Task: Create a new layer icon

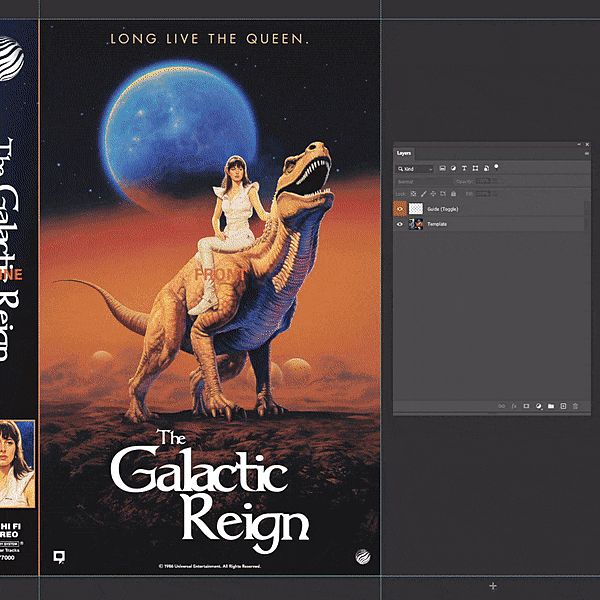Action: click(563, 406)
